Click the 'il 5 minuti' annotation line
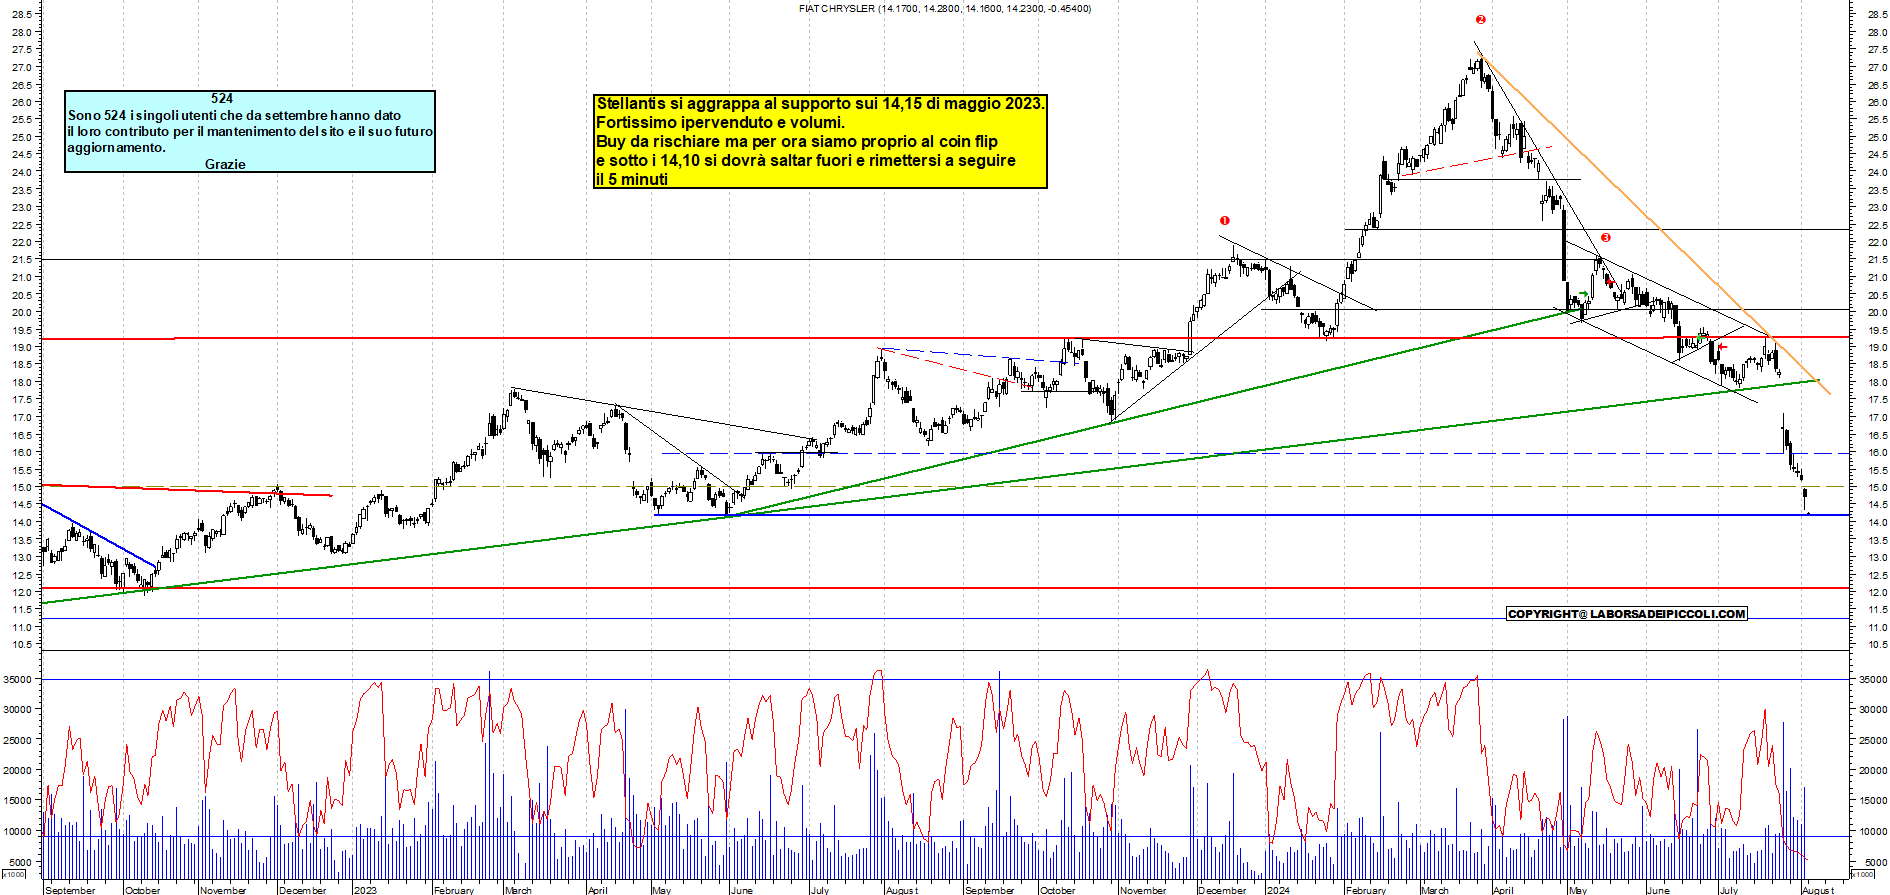This screenshot has height=895, width=1890. pos(632,179)
